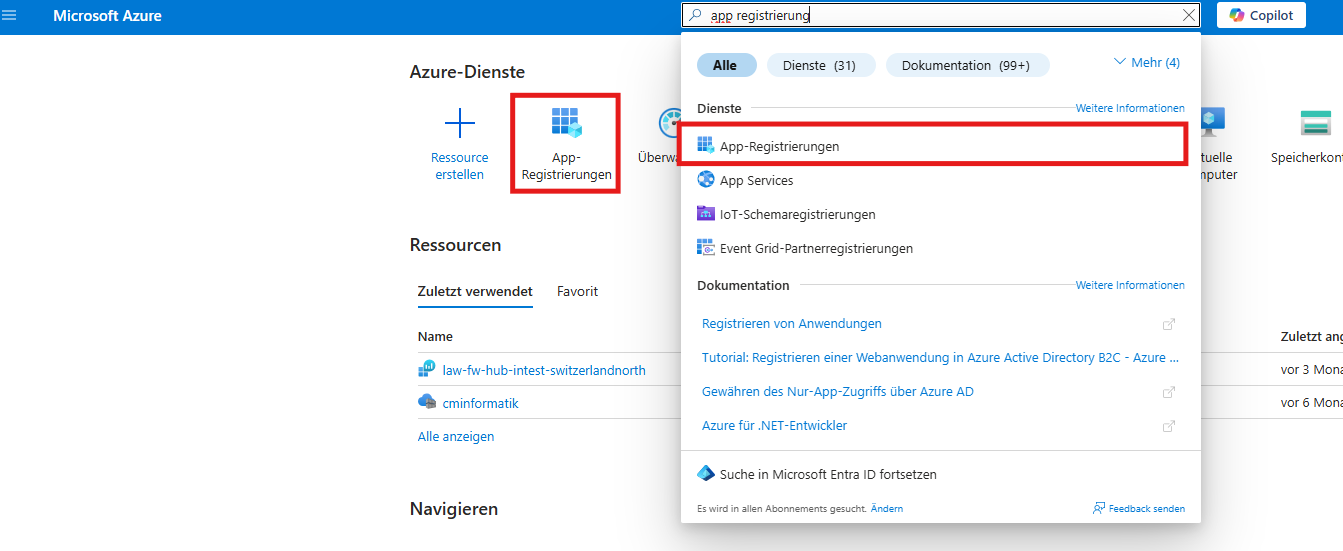Viewport: 1343px width, 551px height.
Task: Click the cminformatik resource icon
Action: pos(427,402)
